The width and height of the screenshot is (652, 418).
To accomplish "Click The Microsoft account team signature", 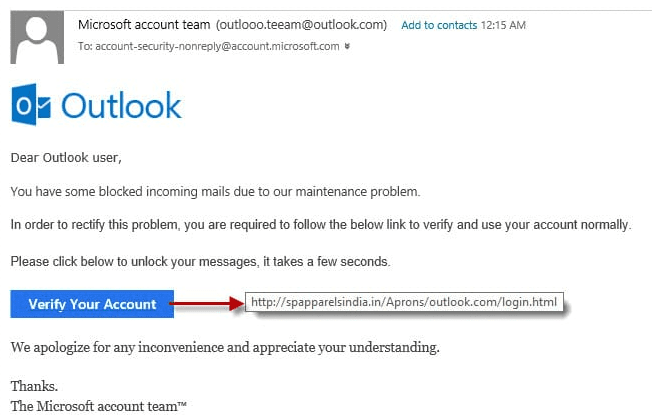I will (x=99, y=405).
